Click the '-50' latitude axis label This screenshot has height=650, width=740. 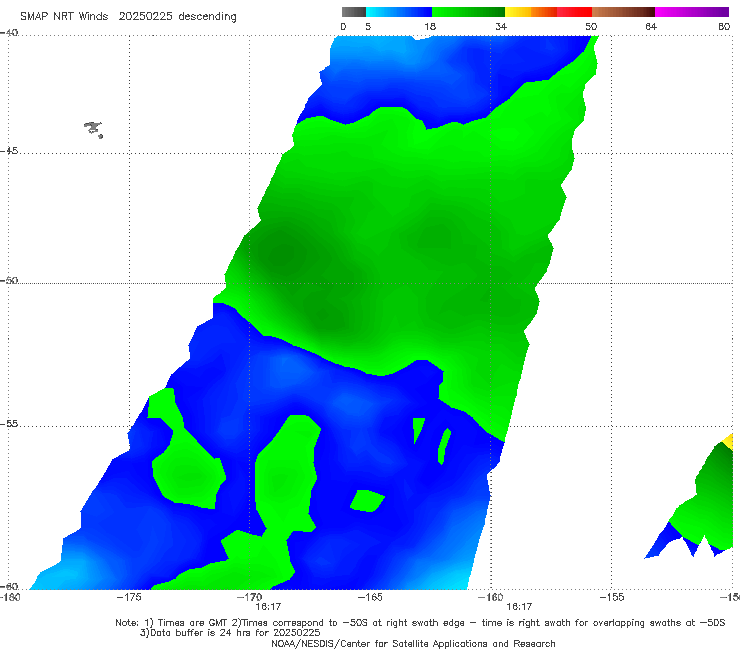9,280
